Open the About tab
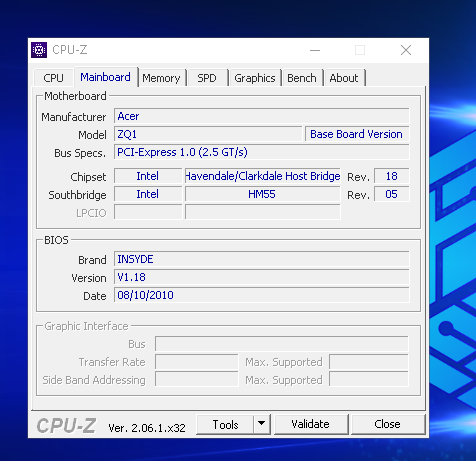Image resolution: width=476 pixels, height=461 pixels. (x=344, y=78)
